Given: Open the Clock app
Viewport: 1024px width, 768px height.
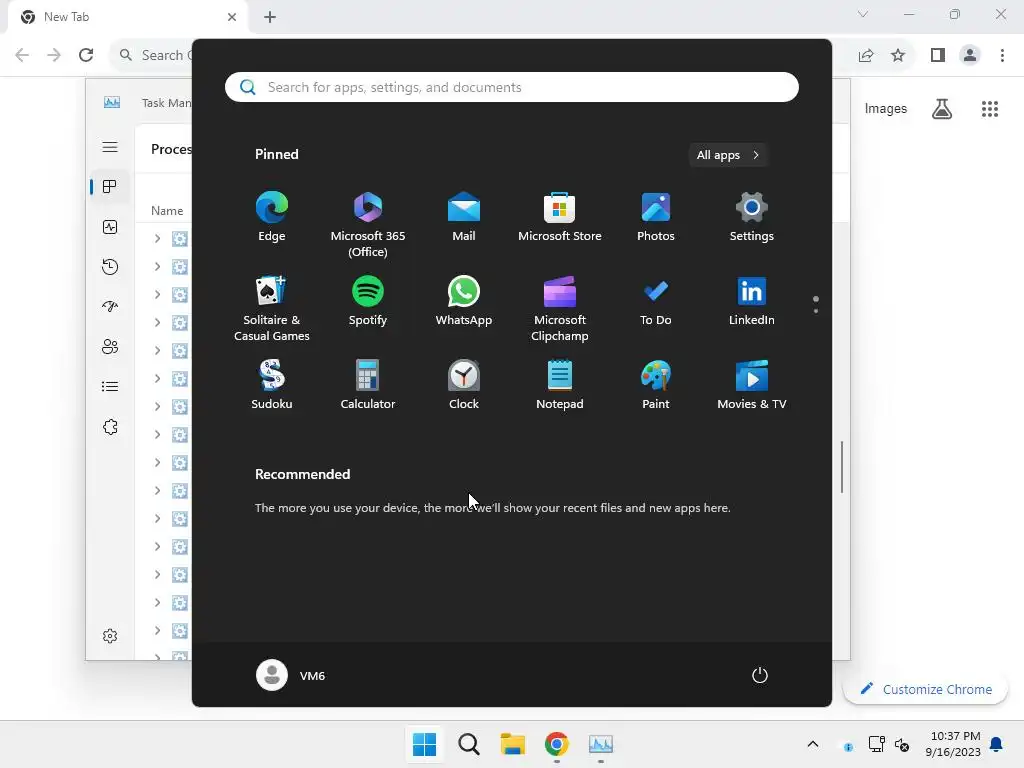Looking at the screenshot, I should 464,385.
